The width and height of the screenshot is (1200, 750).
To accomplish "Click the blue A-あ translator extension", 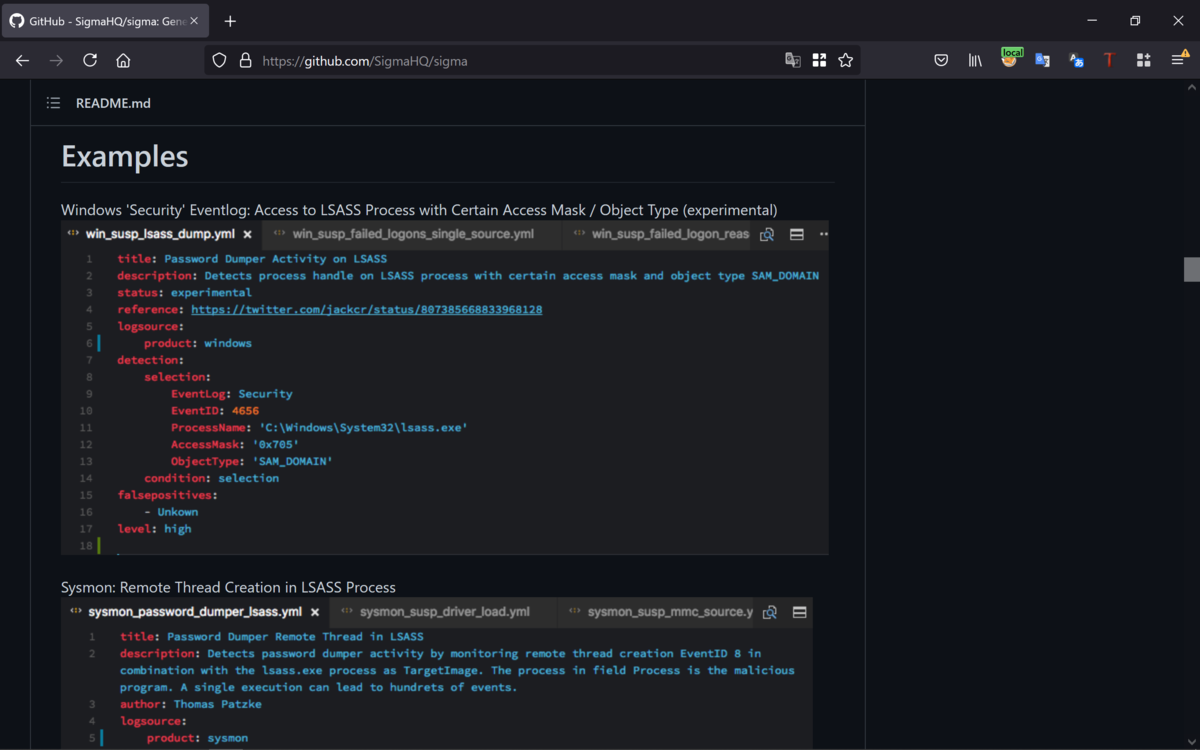I will [x=1076, y=60].
